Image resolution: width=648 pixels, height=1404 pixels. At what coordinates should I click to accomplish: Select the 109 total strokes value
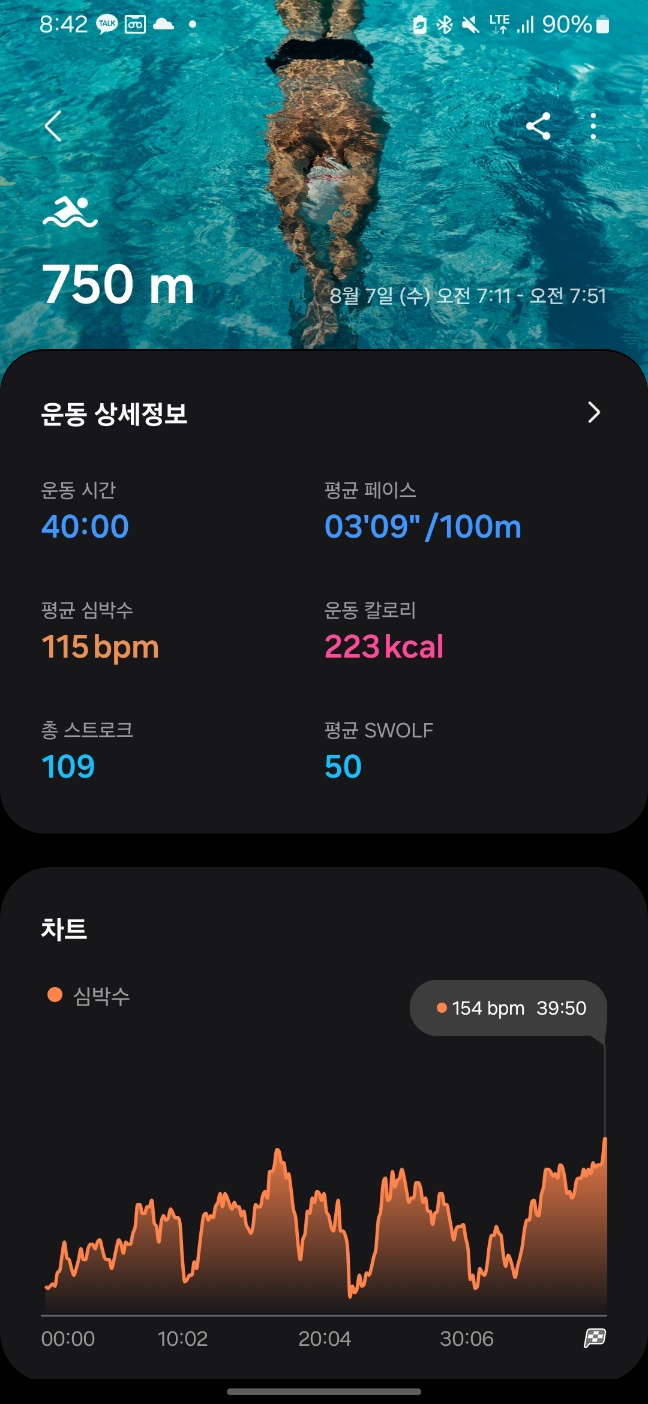click(68, 767)
